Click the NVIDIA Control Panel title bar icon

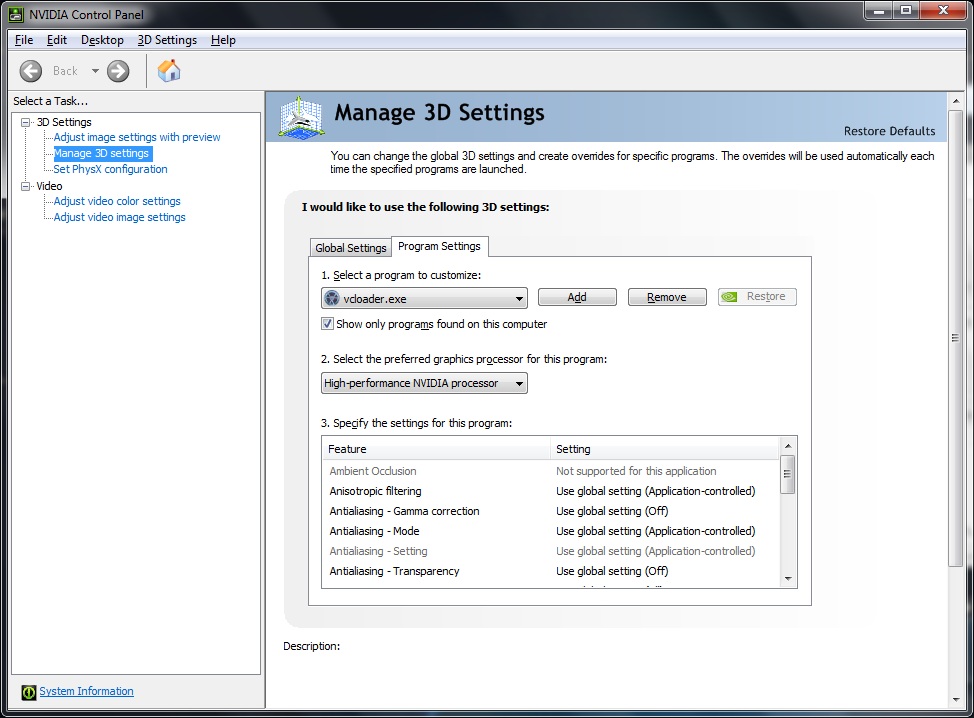coord(13,14)
